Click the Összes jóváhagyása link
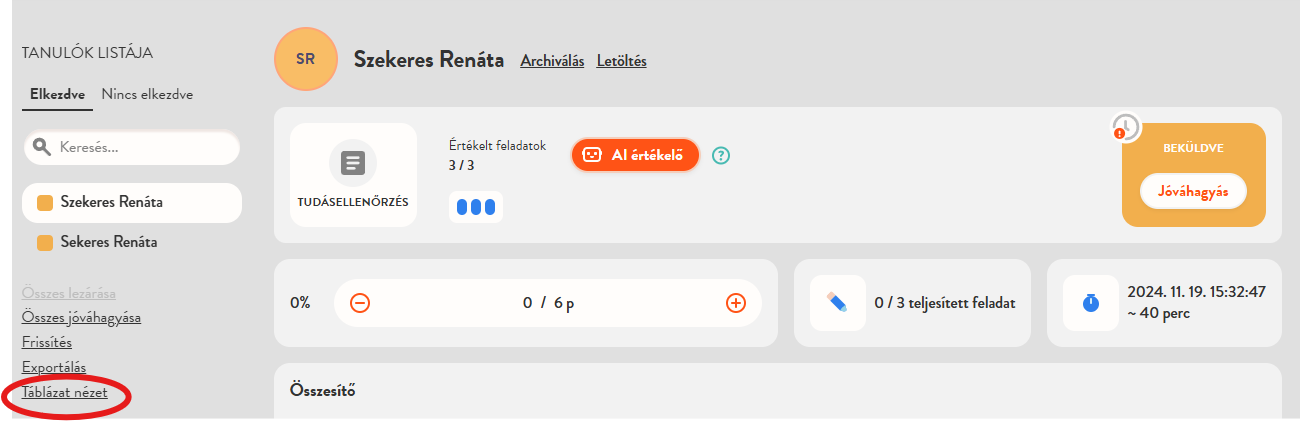Image resolution: width=1300 pixels, height=421 pixels. pos(81,318)
